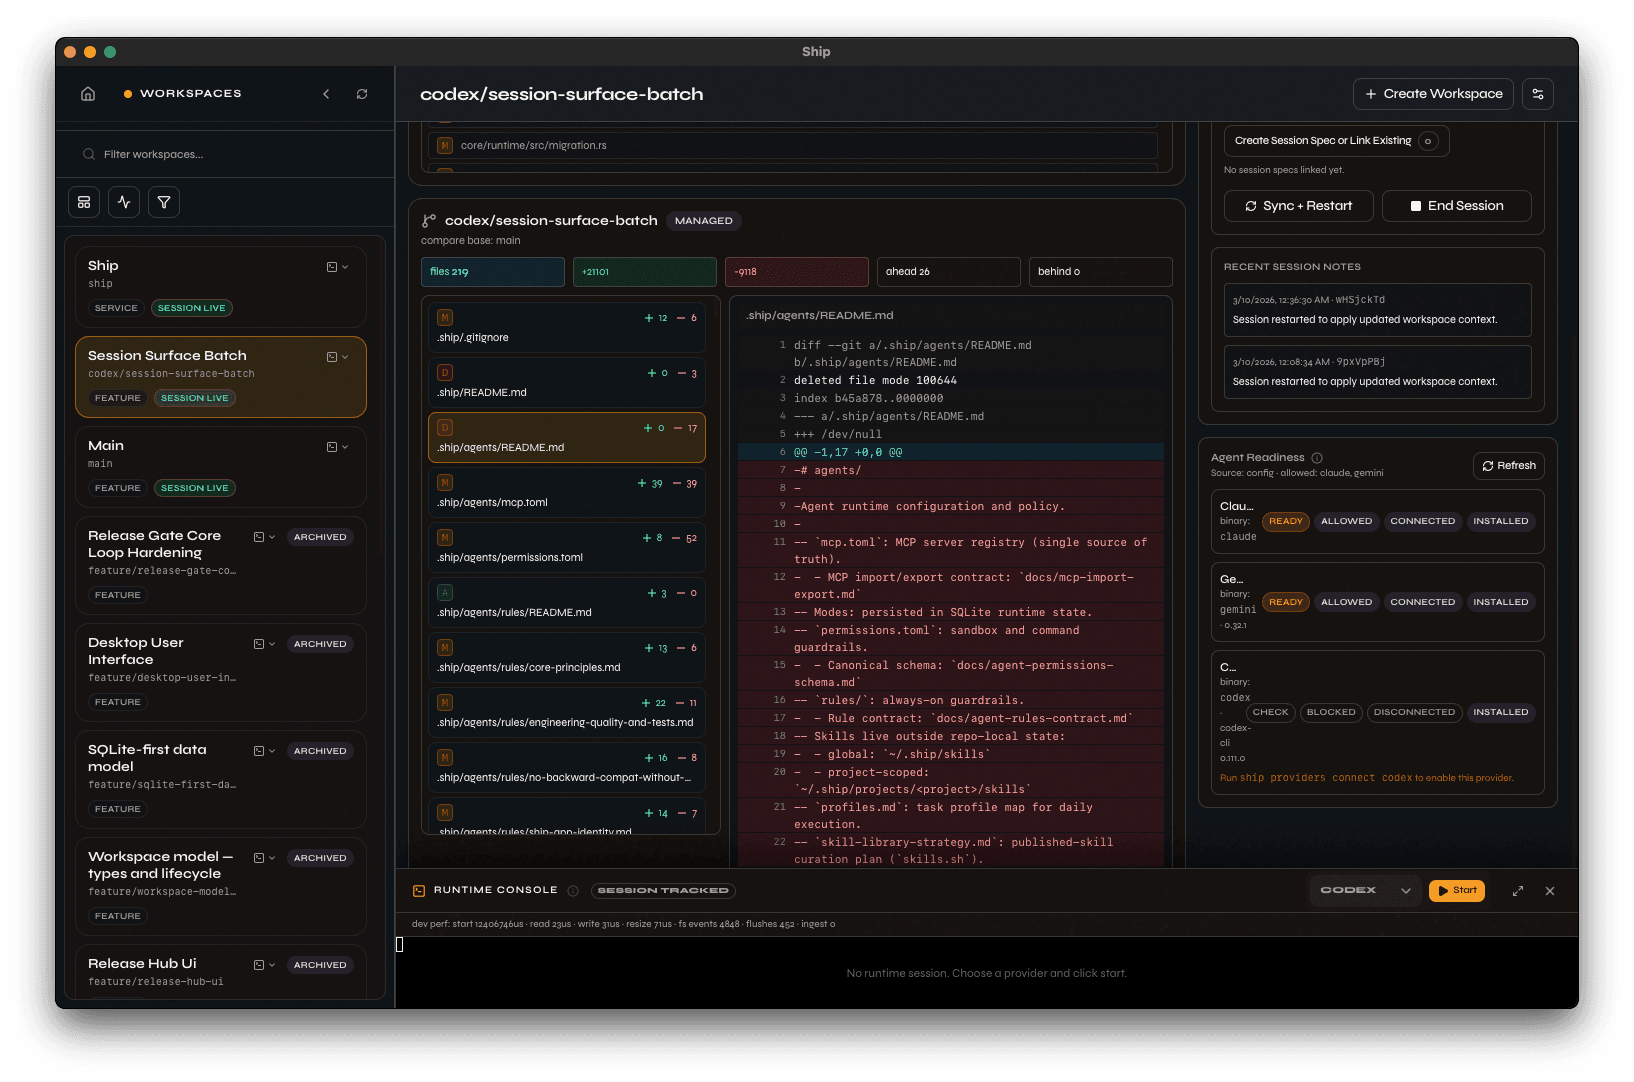Click the Create Workspace button

point(1432,93)
